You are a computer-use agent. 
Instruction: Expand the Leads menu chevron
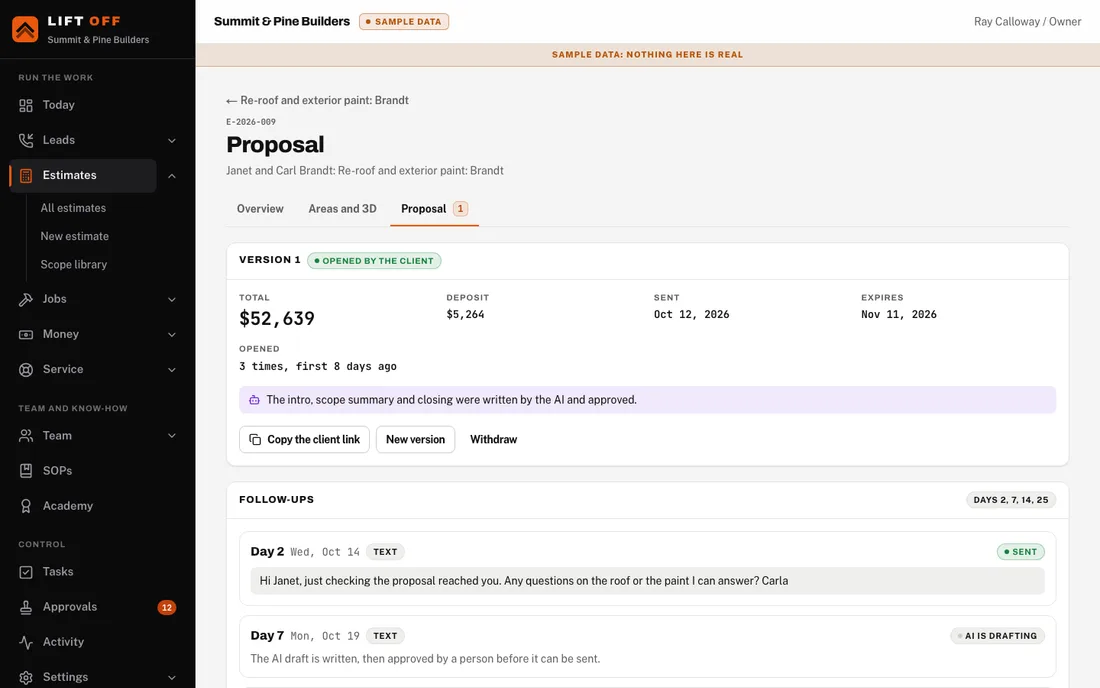click(x=172, y=140)
